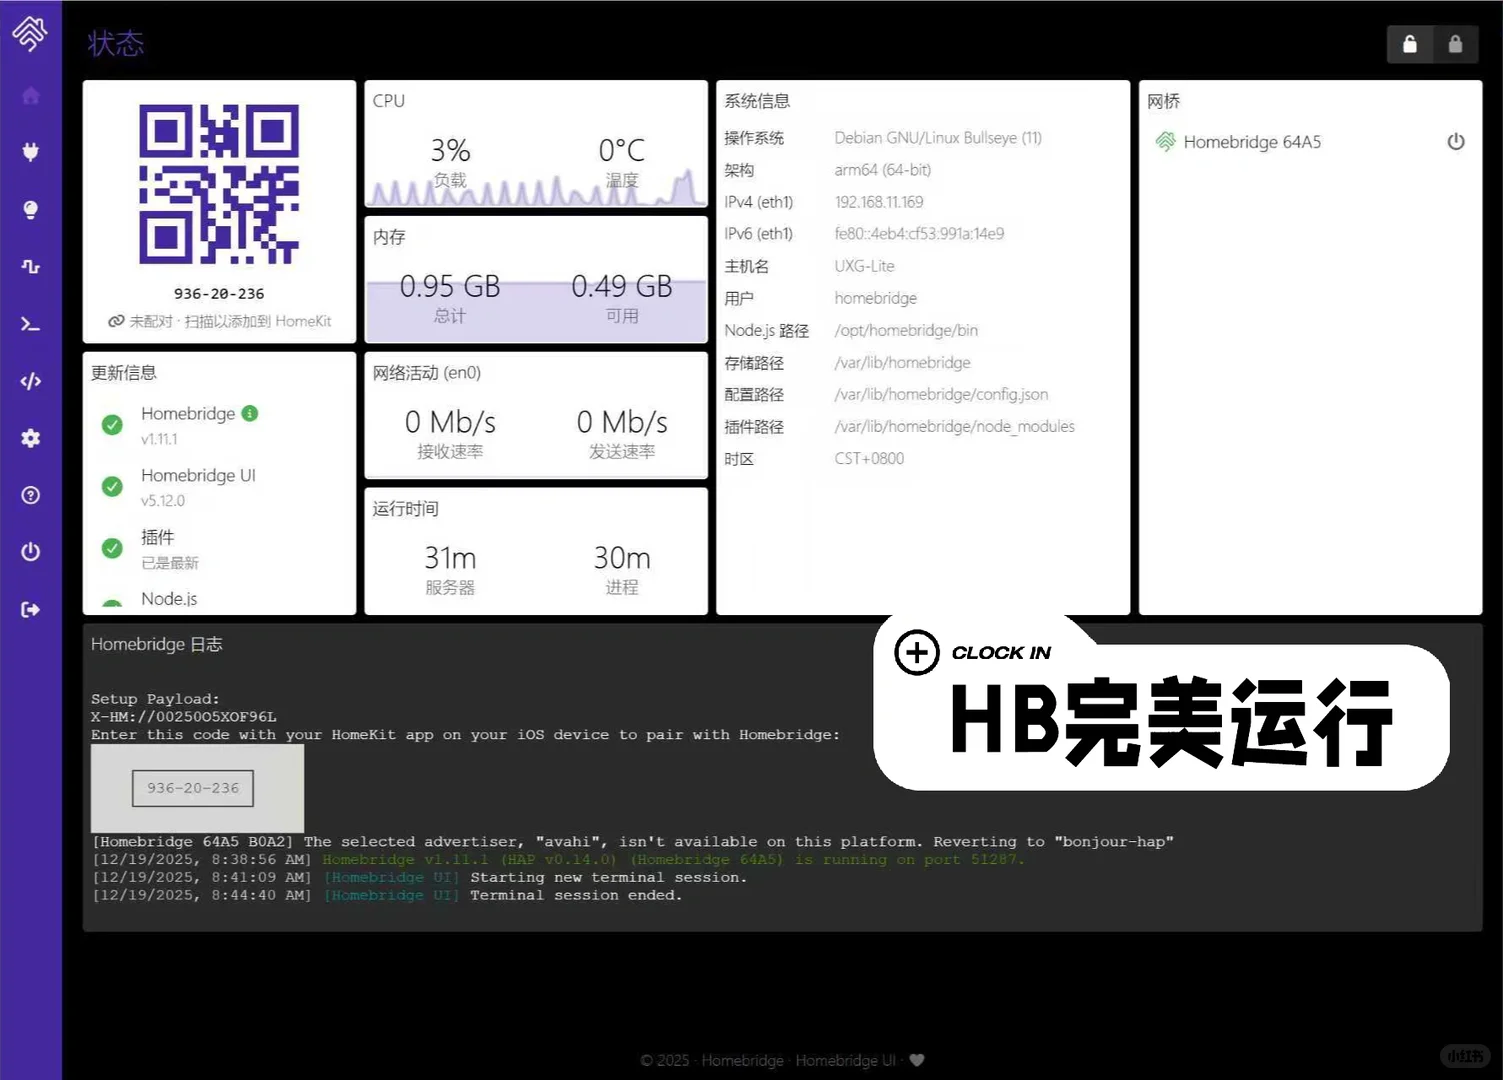Open the JSON config editor icon
The width and height of the screenshot is (1503, 1080).
tap(30, 381)
